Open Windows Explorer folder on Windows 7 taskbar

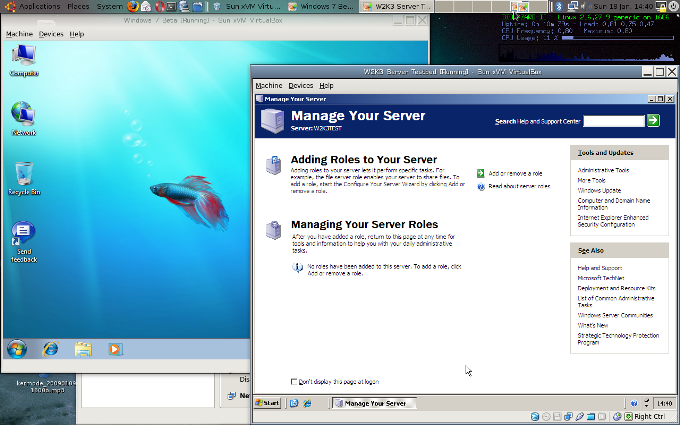[x=83, y=350]
